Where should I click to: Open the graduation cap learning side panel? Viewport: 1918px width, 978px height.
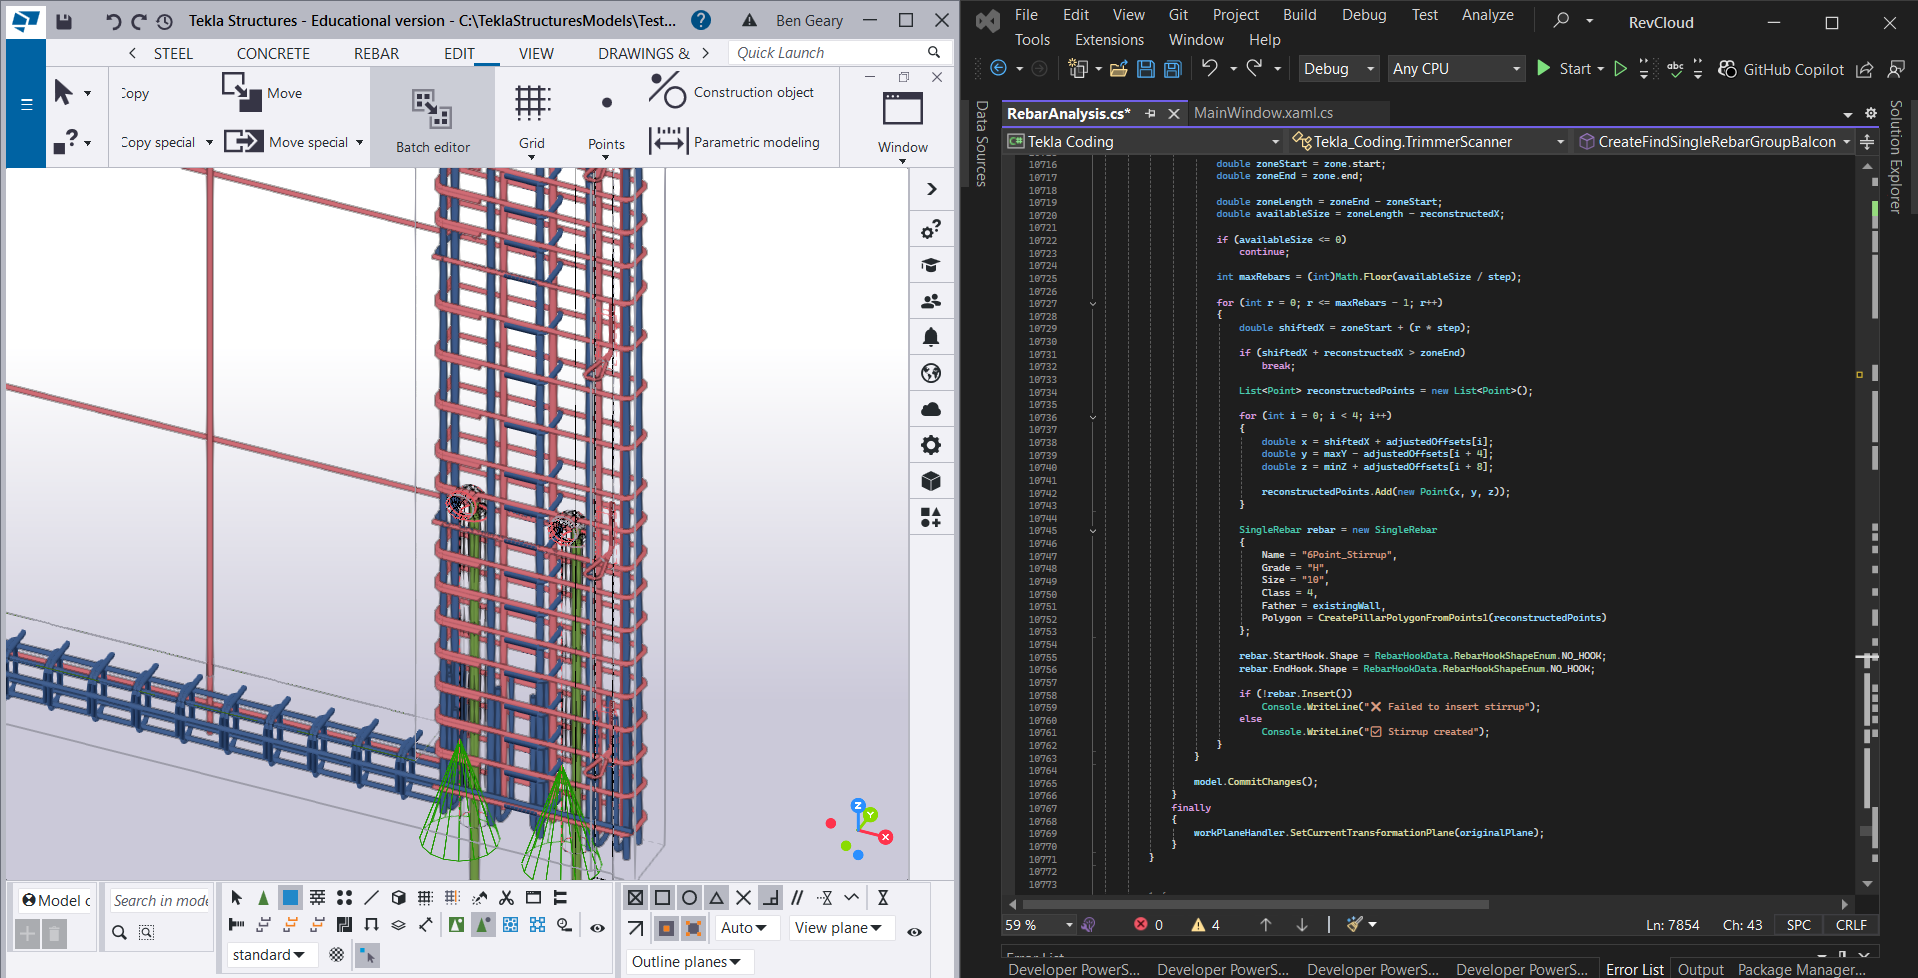(x=931, y=265)
